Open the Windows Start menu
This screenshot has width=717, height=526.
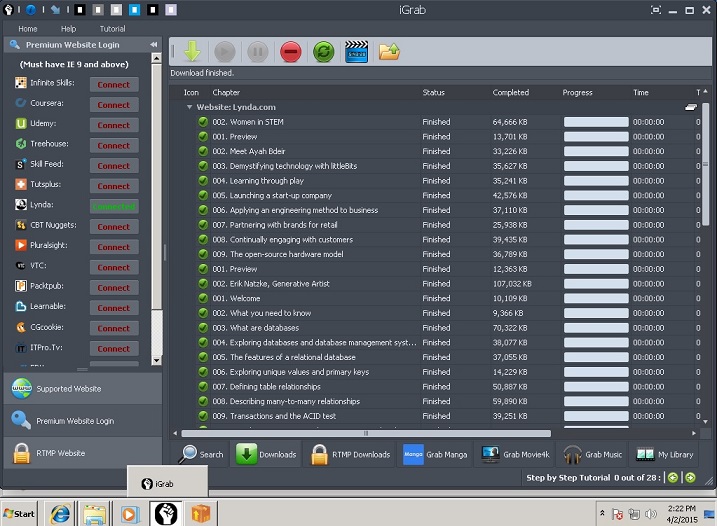(19, 514)
